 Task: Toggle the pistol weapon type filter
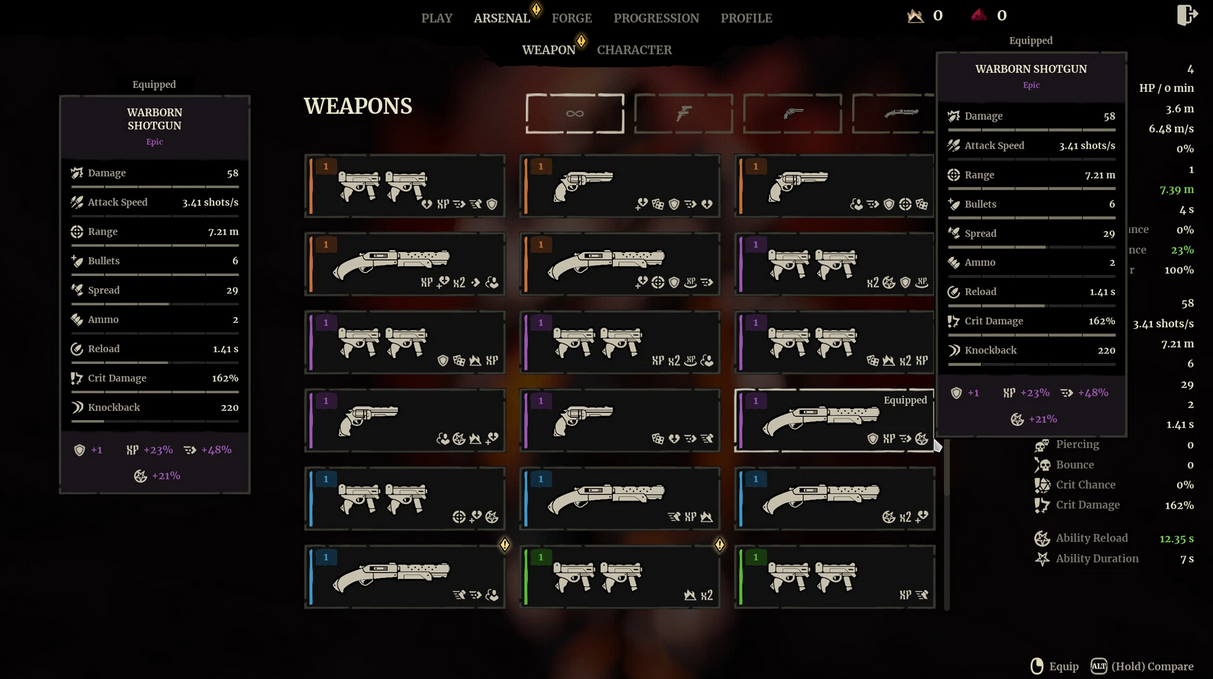coord(684,114)
